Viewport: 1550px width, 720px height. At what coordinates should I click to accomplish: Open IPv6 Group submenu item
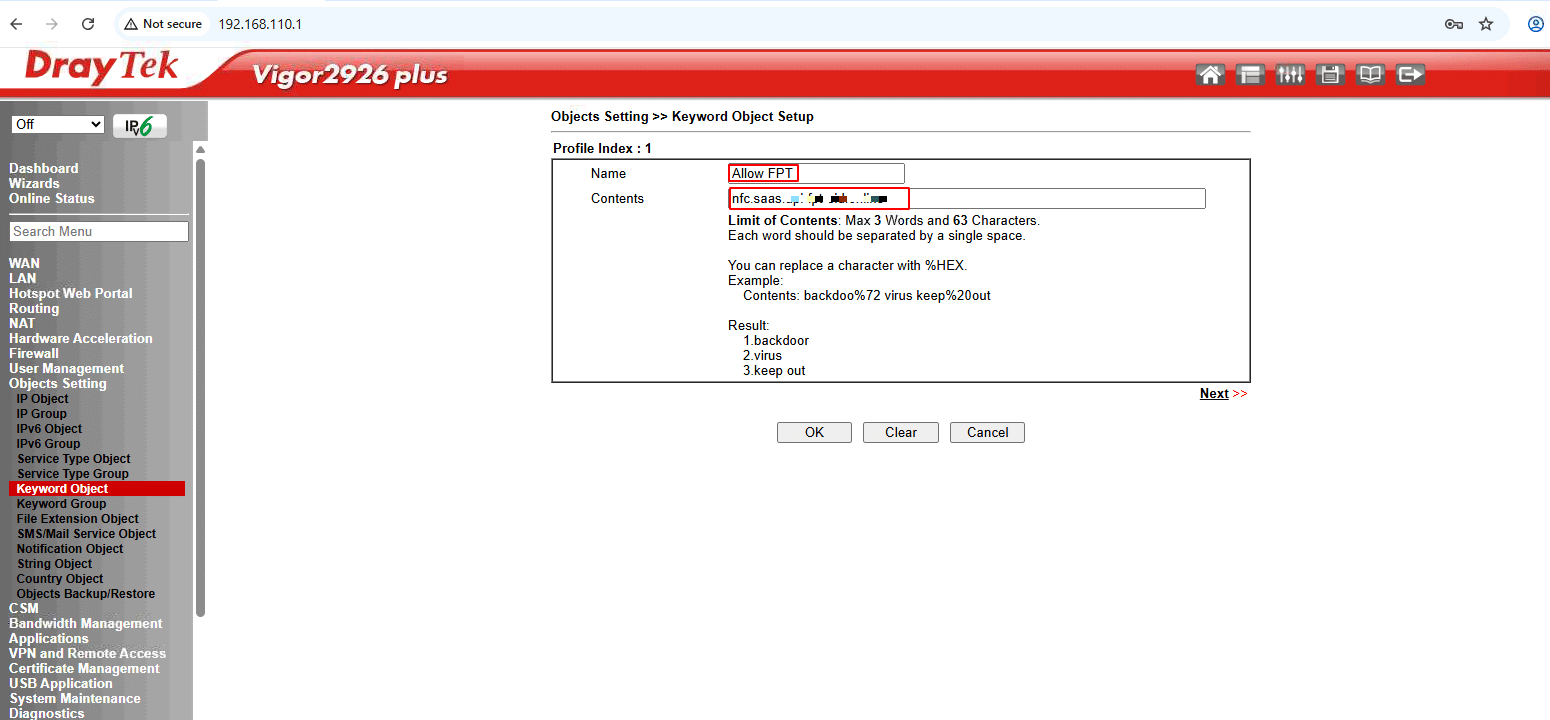[48, 443]
